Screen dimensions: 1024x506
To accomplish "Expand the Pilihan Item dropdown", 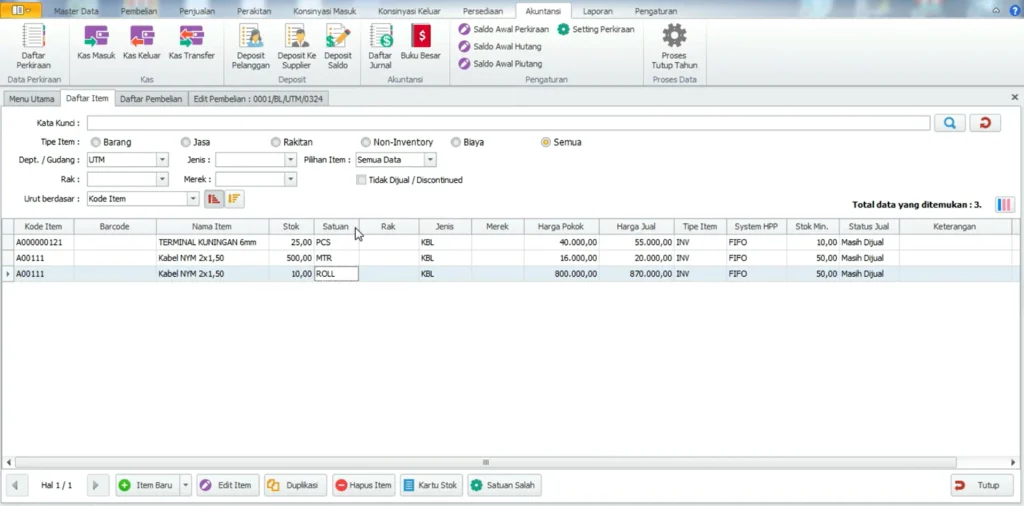I will pos(430,159).
